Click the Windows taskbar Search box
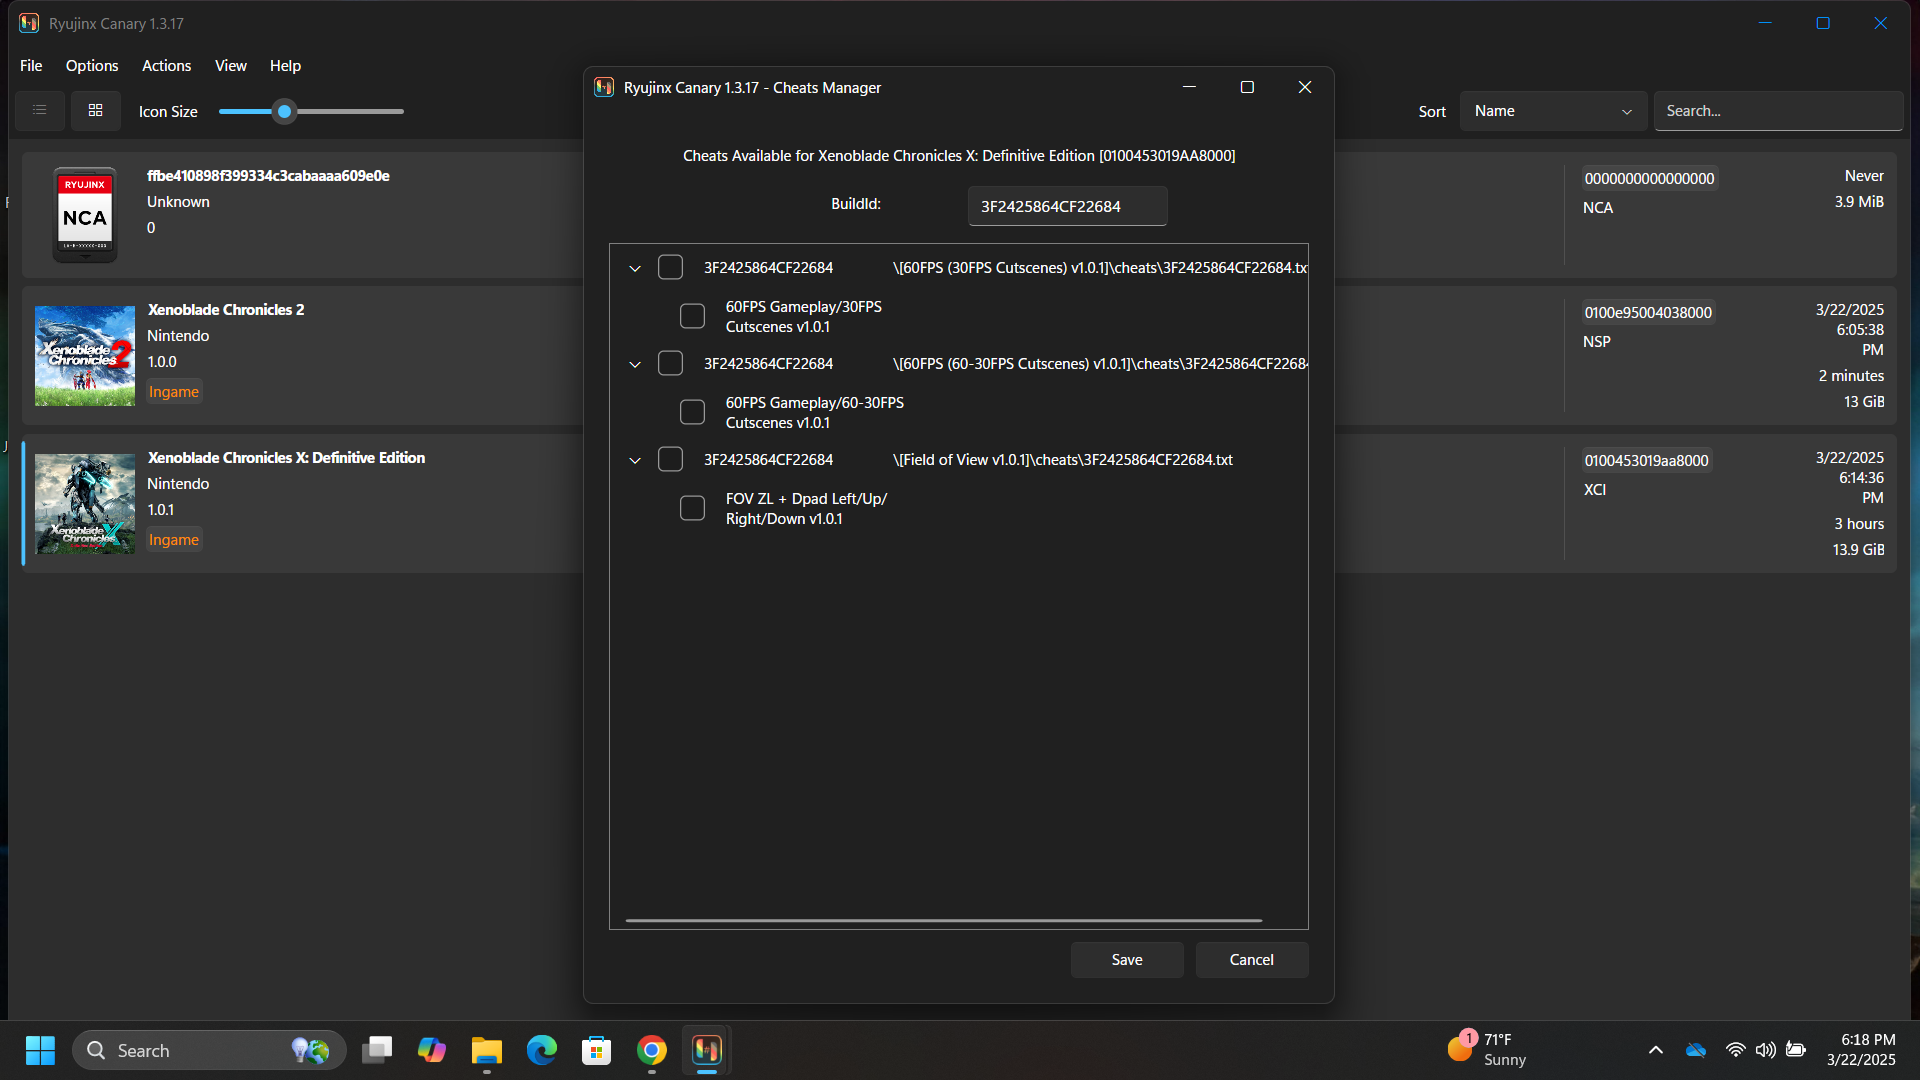 pos(209,1050)
